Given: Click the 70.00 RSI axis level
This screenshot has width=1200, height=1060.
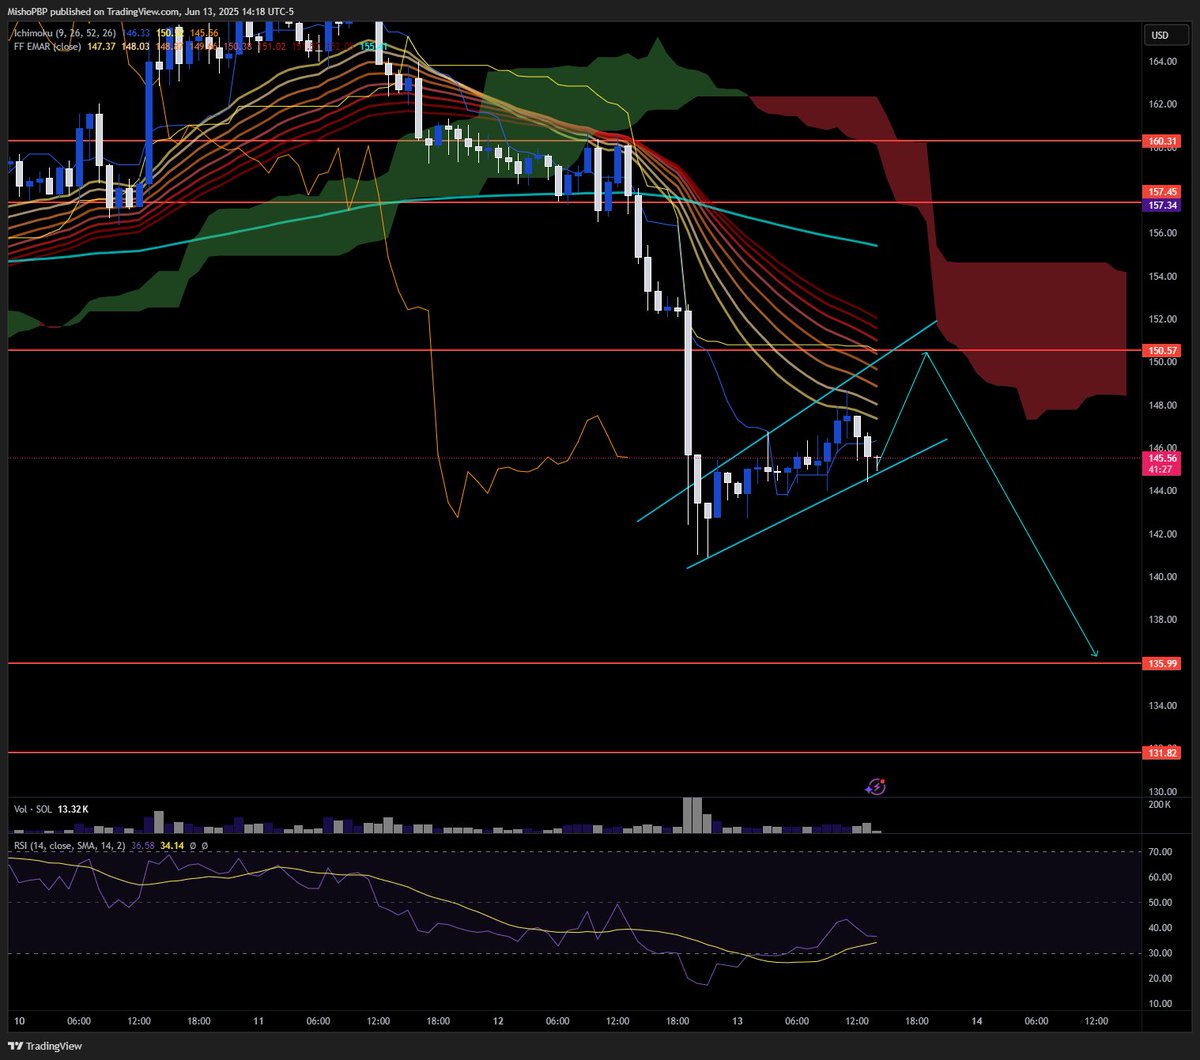Looking at the screenshot, I should coord(1160,852).
